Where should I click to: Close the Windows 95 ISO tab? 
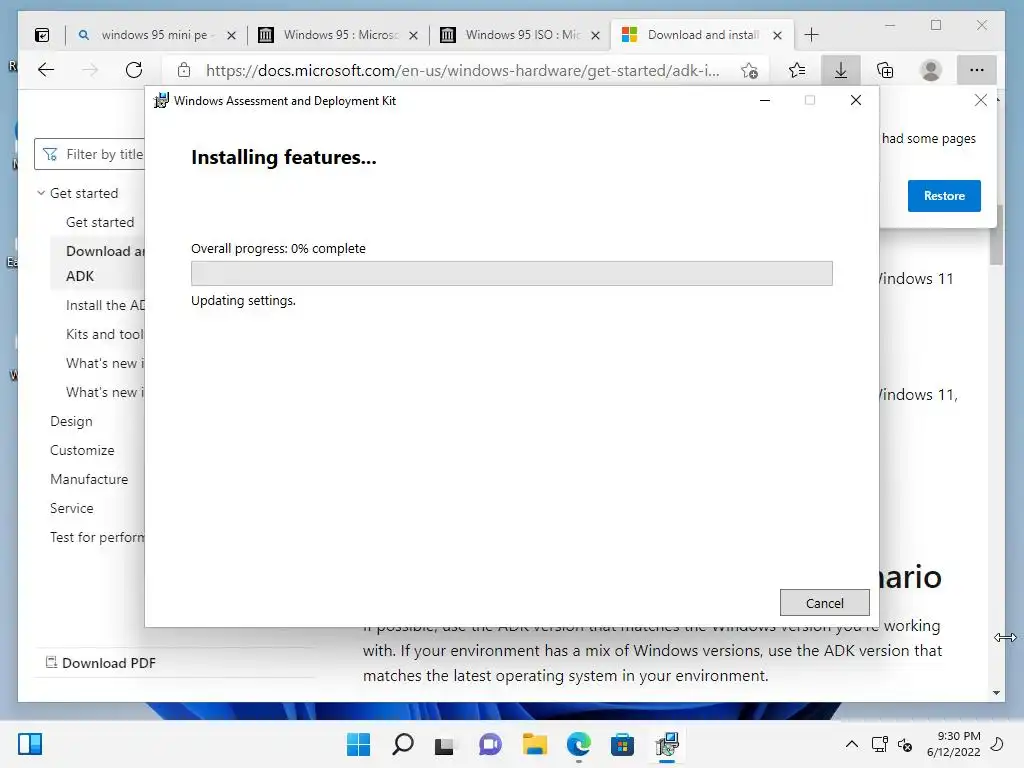pyautogui.click(x=596, y=35)
